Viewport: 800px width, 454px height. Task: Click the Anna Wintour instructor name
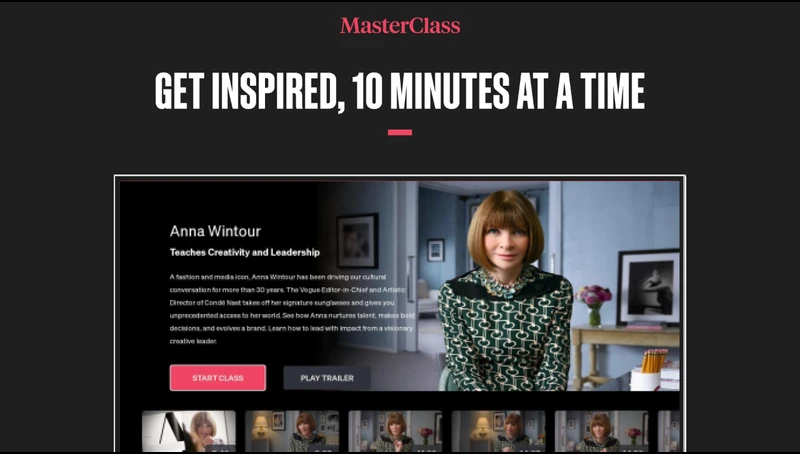(215, 232)
